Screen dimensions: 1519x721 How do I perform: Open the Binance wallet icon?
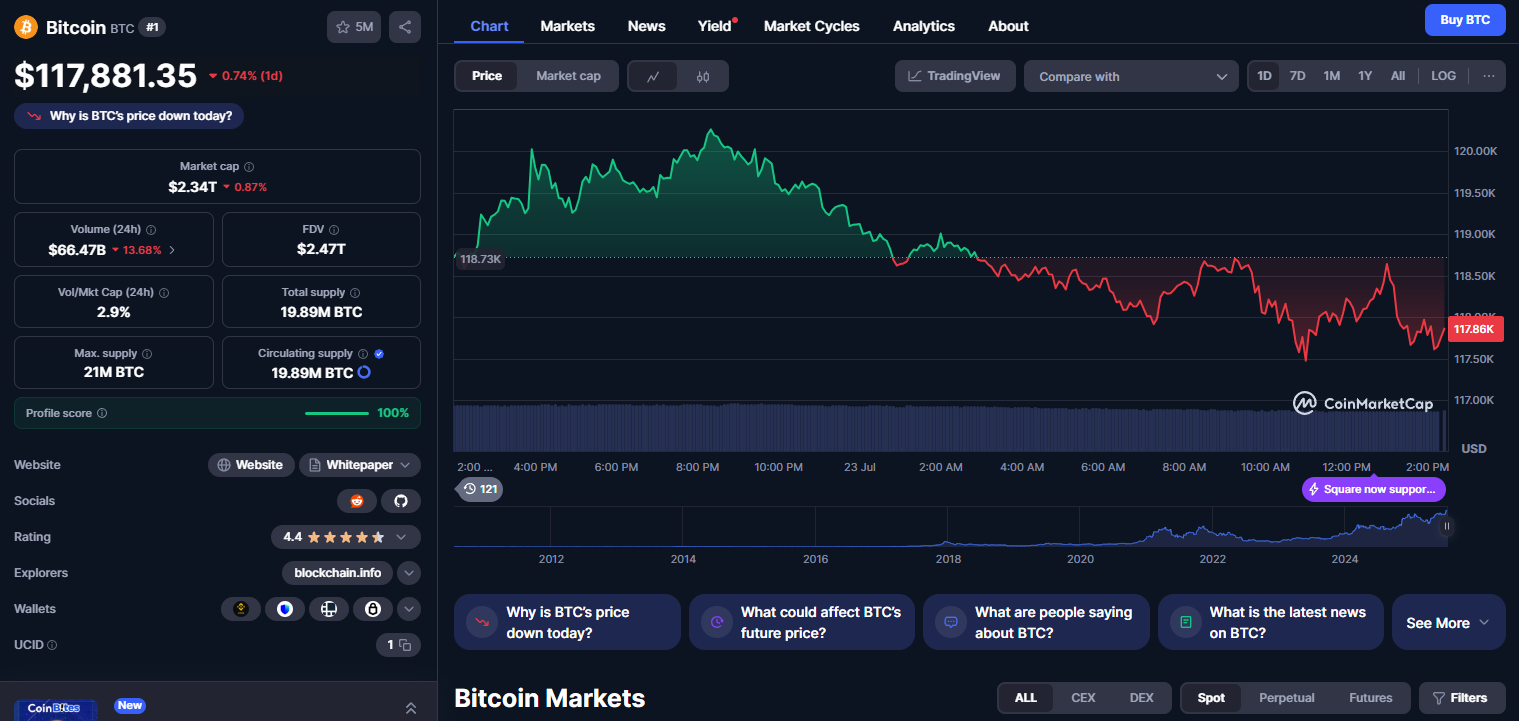pyautogui.click(x=241, y=609)
